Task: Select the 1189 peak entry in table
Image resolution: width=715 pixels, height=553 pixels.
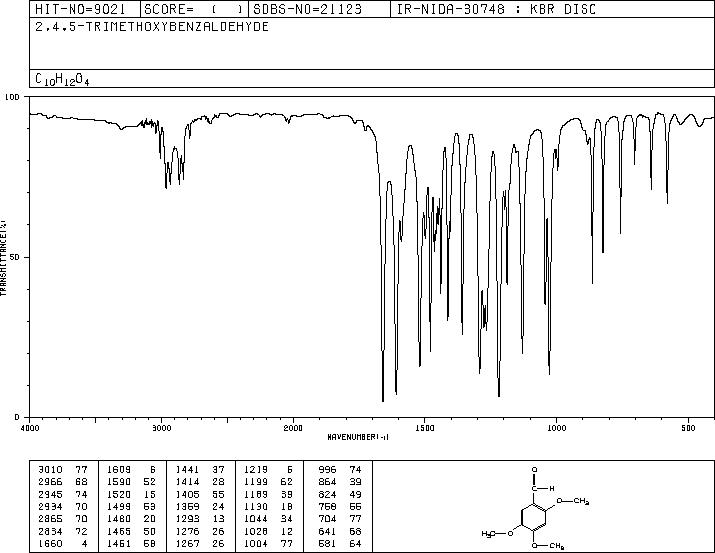Action: 268,494
